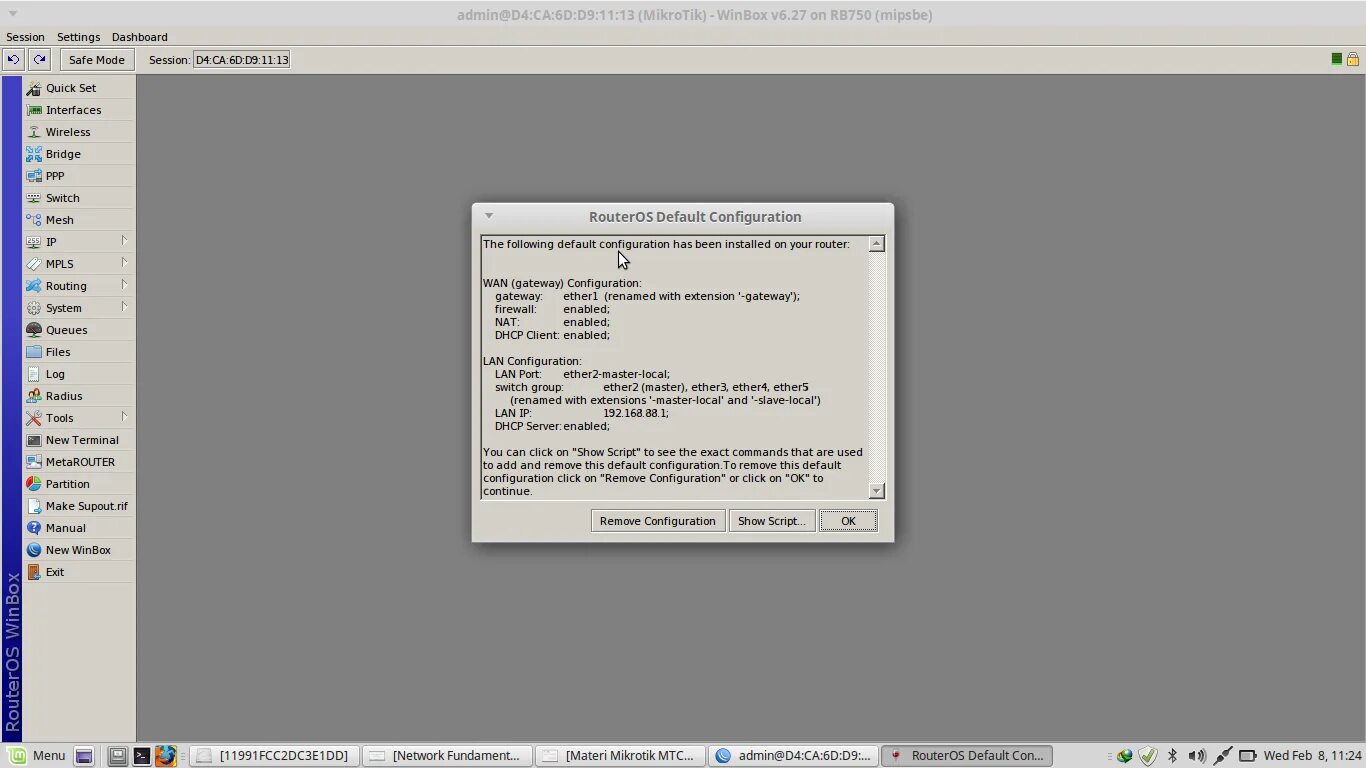The height and width of the screenshot is (768, 1366).
Task: Expand the System submenu
Action: [78, 308]
